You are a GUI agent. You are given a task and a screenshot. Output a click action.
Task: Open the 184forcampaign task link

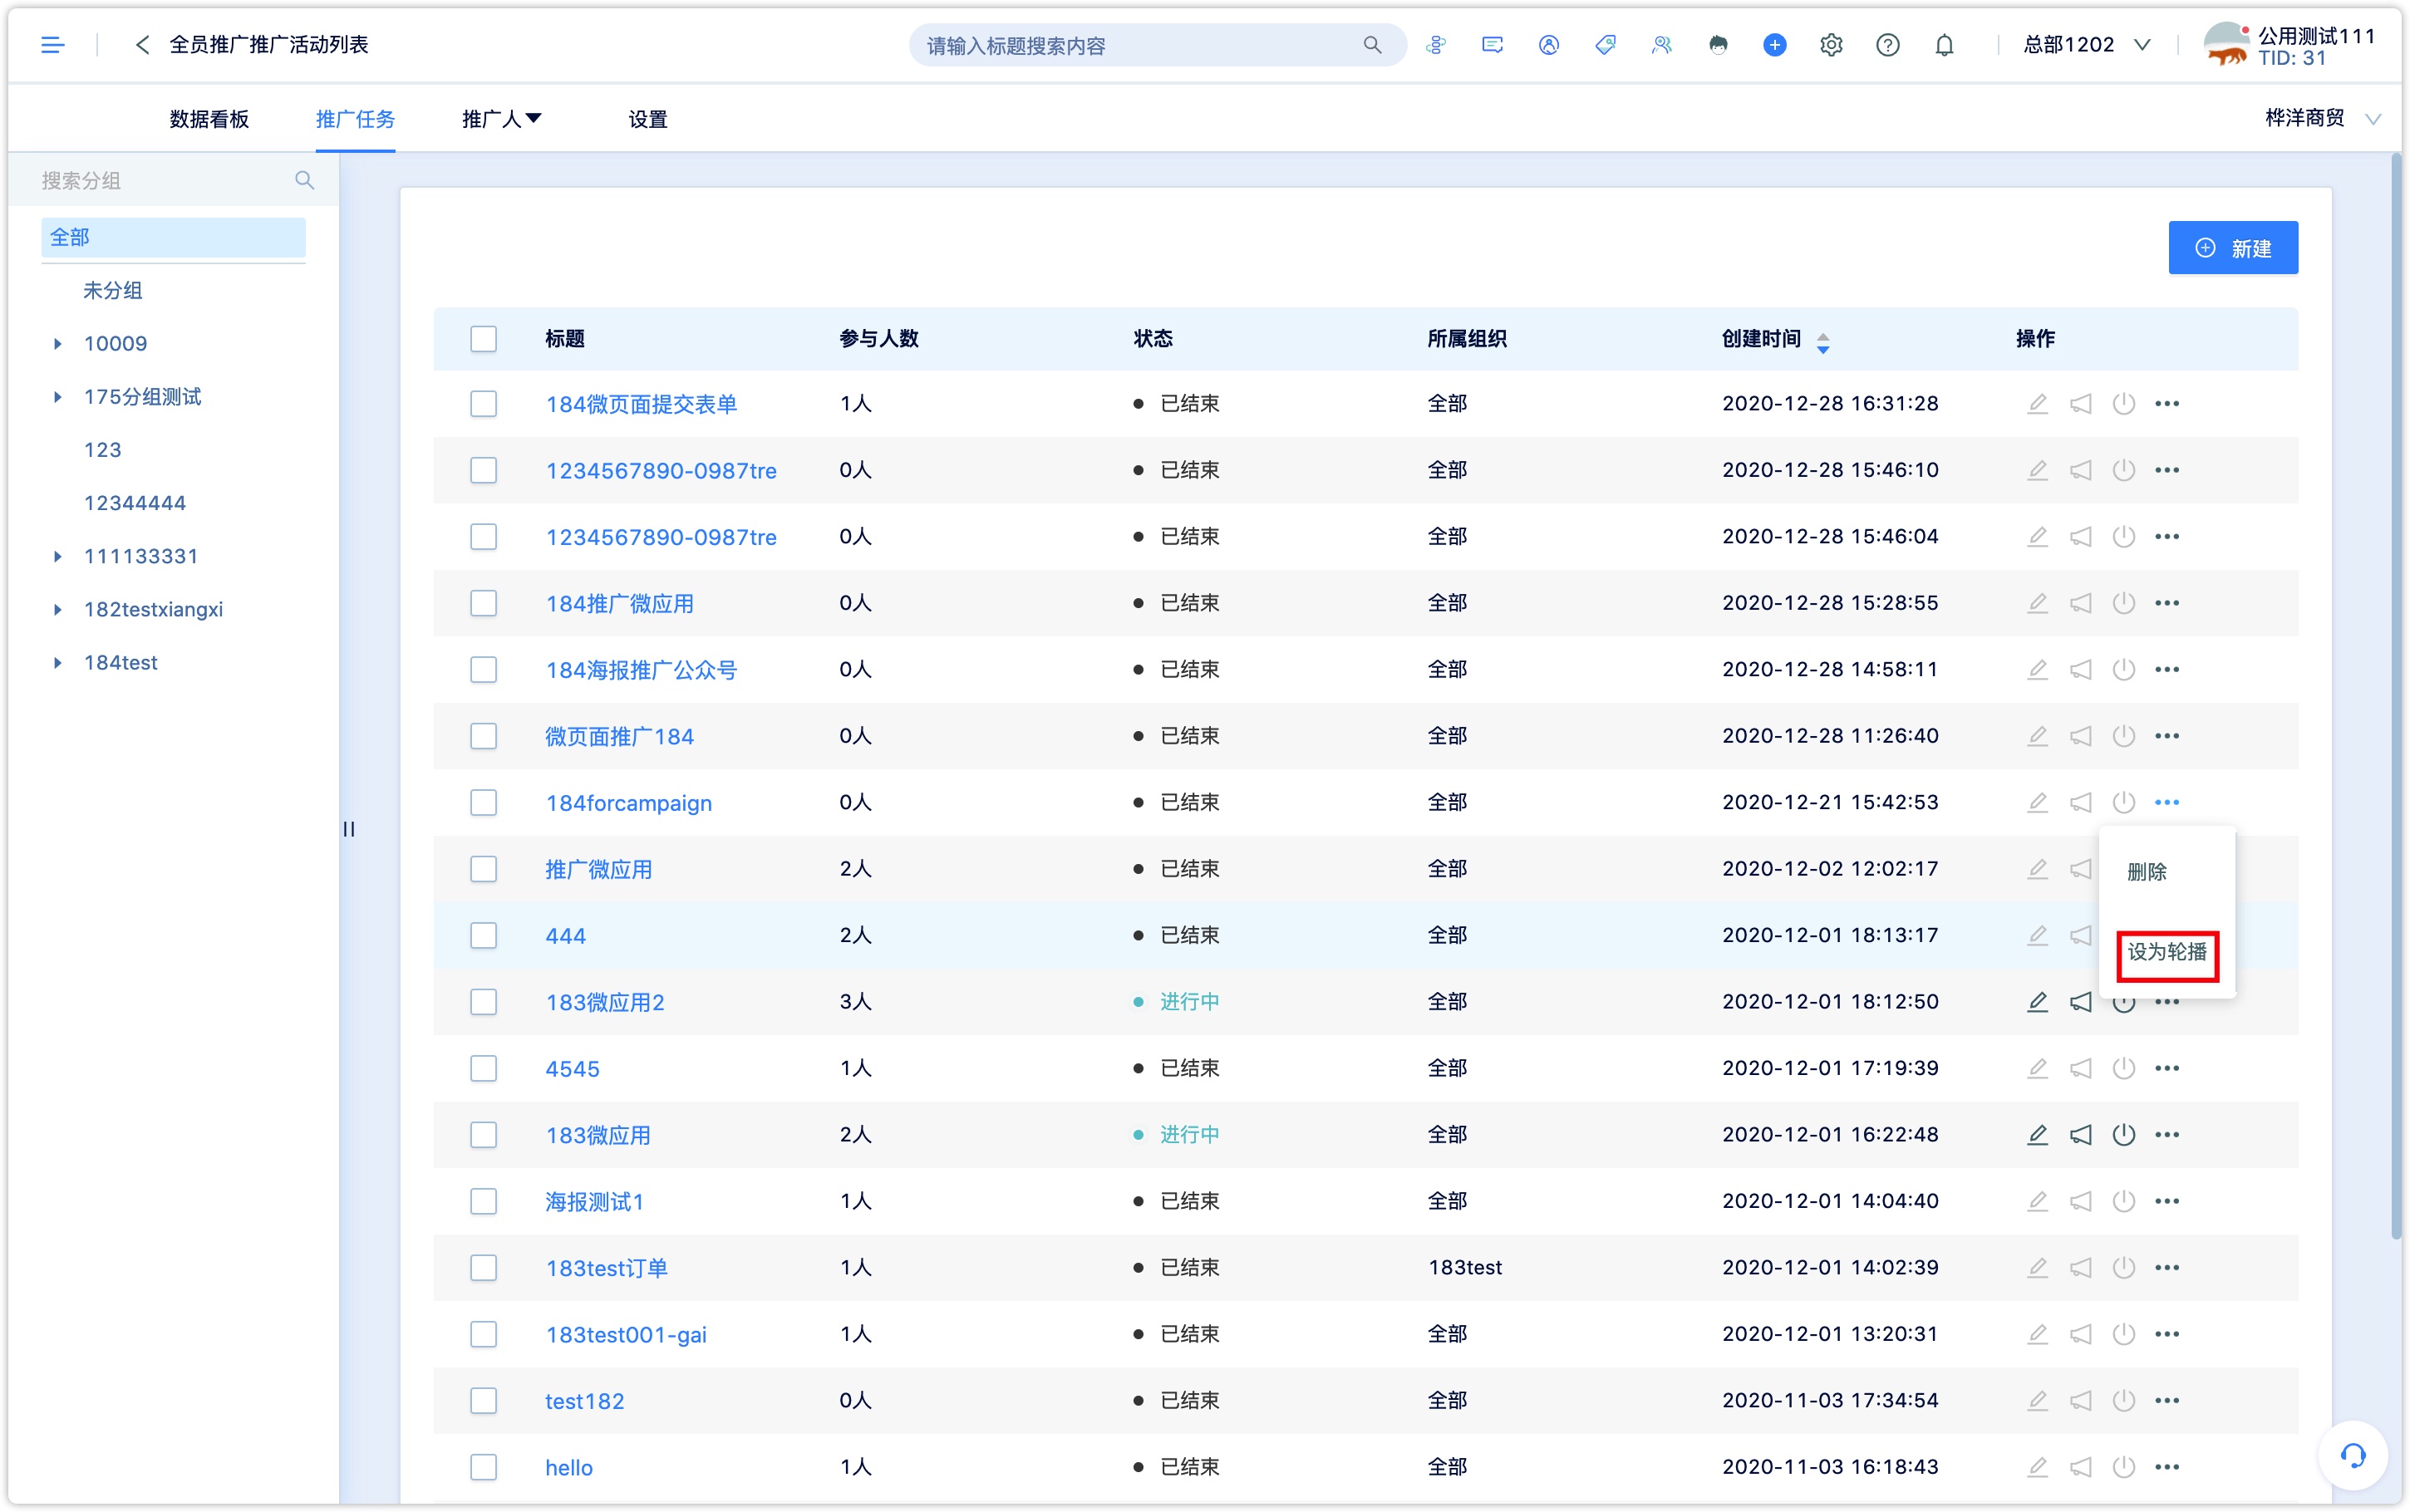[x=629, y=803]
